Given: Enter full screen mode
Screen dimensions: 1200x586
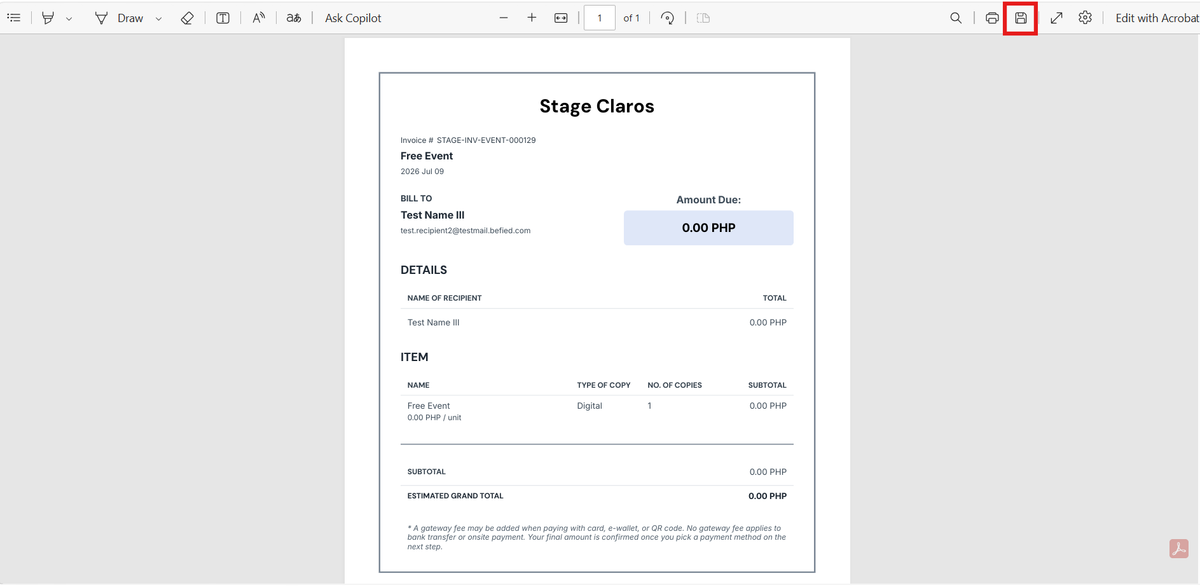Looking at the screenshot, I should pyautogui.click(x=1056, y=18).
